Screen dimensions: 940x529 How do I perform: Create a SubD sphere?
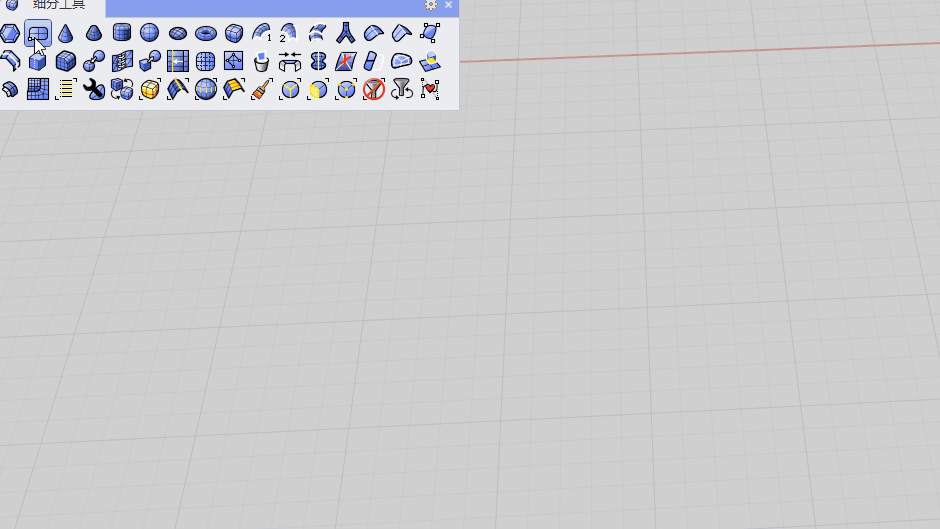click(x=149, y=33)
